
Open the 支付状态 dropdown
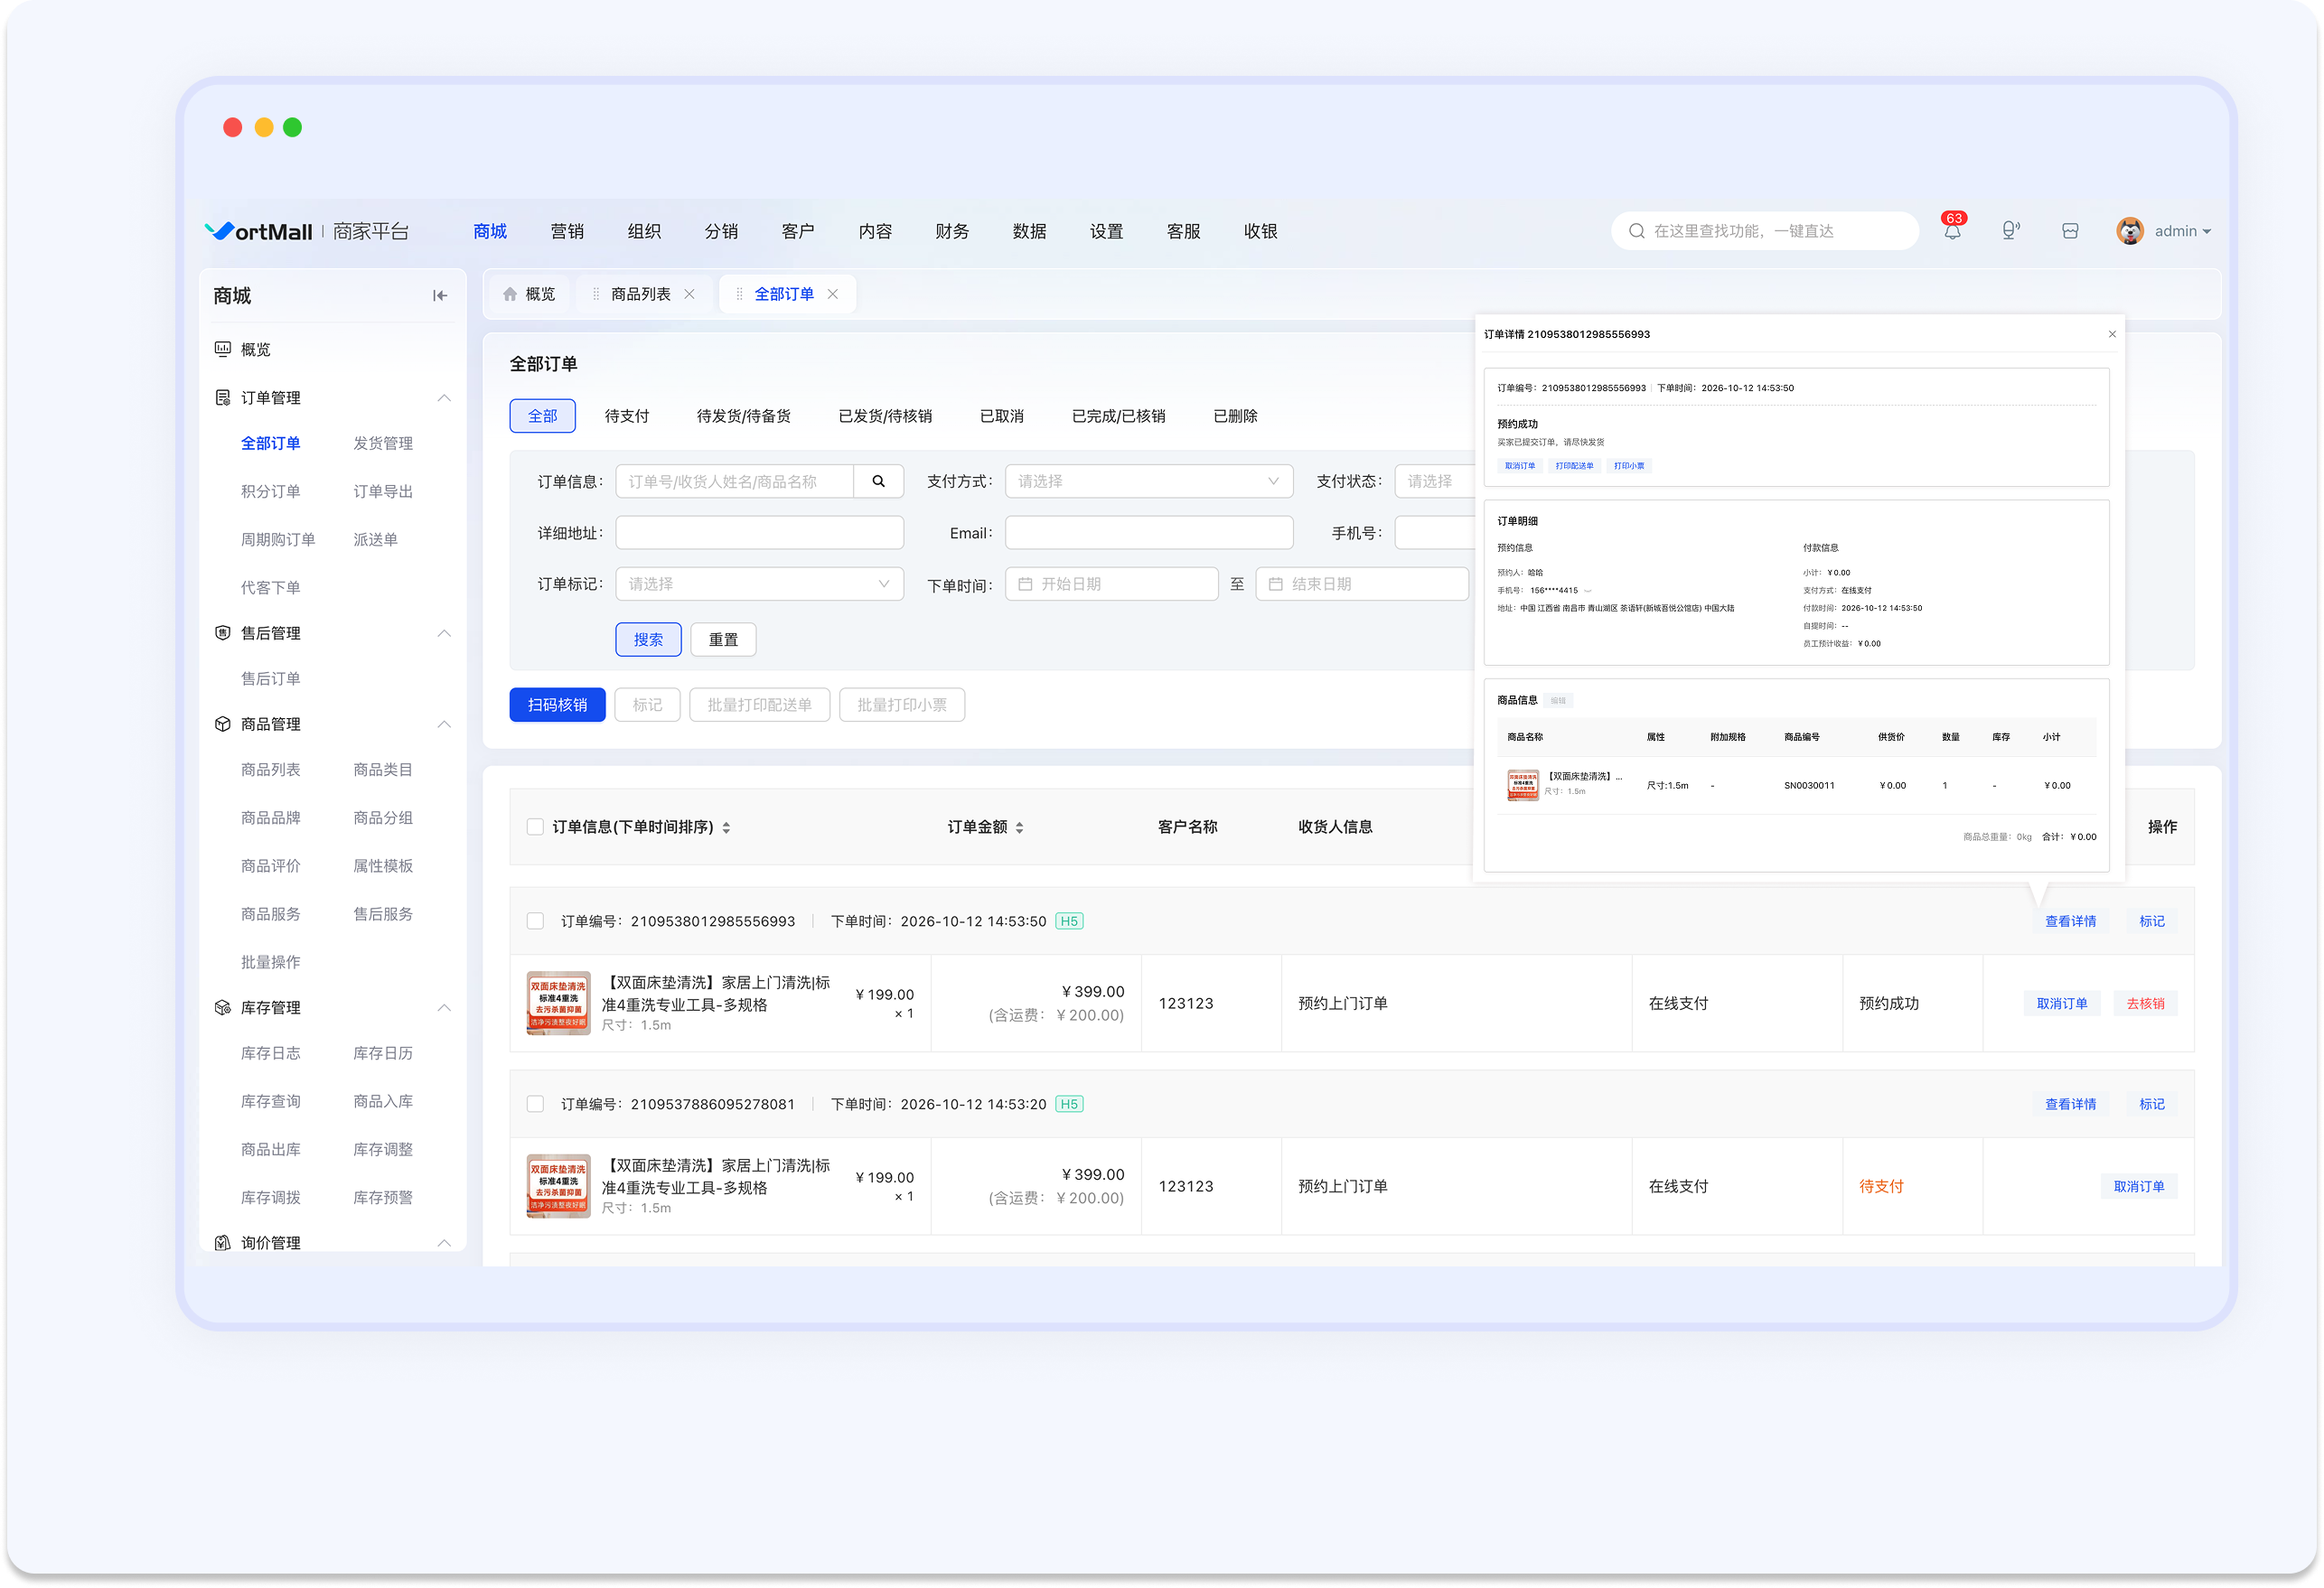point(1435,481)
